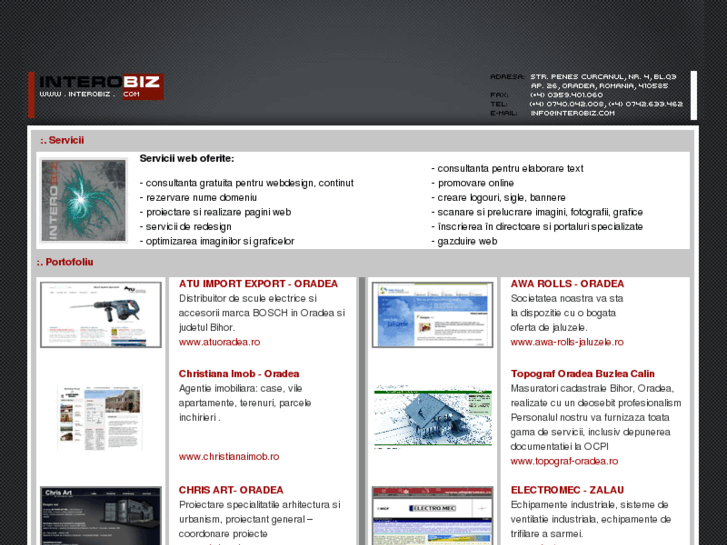The image size is (727, 545).
Task: Click the ':. Portofoliu' section header
Action: click(x=64, y=262)
